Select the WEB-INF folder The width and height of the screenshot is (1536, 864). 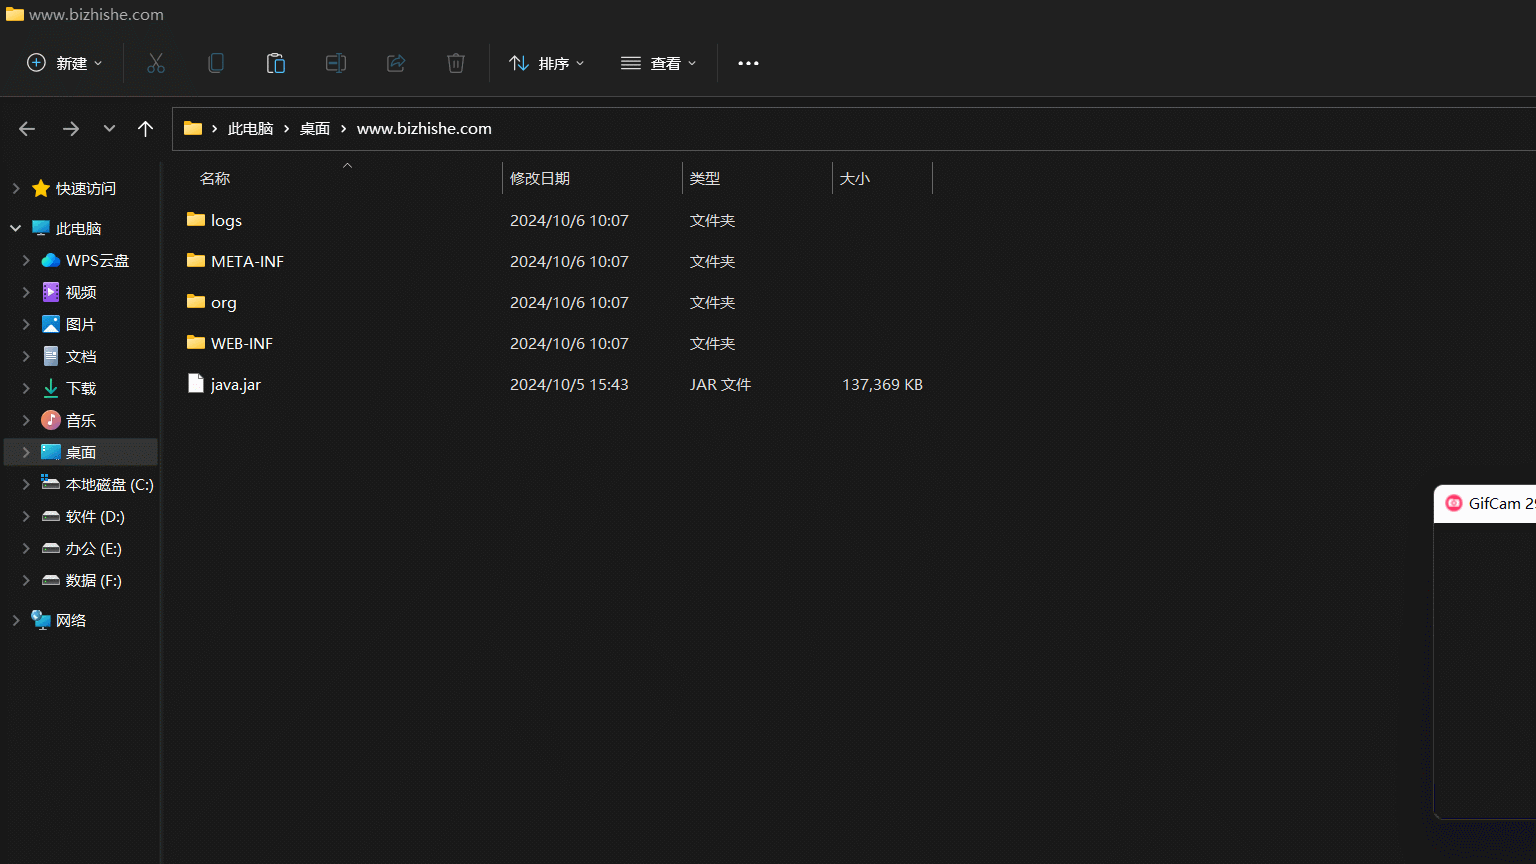coord(241,343)
